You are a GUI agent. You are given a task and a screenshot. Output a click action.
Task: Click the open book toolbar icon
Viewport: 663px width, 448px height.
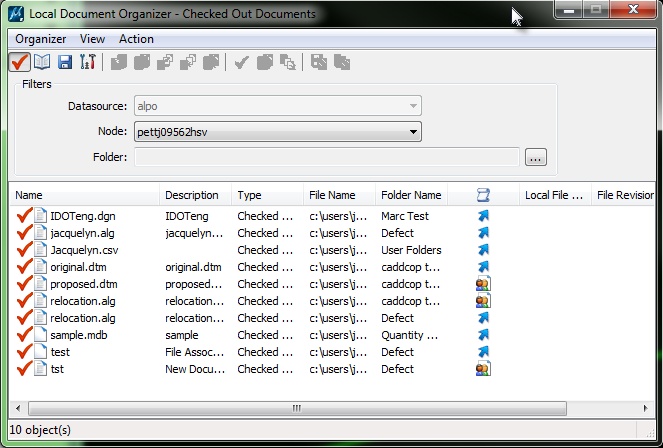coord(42,62)
